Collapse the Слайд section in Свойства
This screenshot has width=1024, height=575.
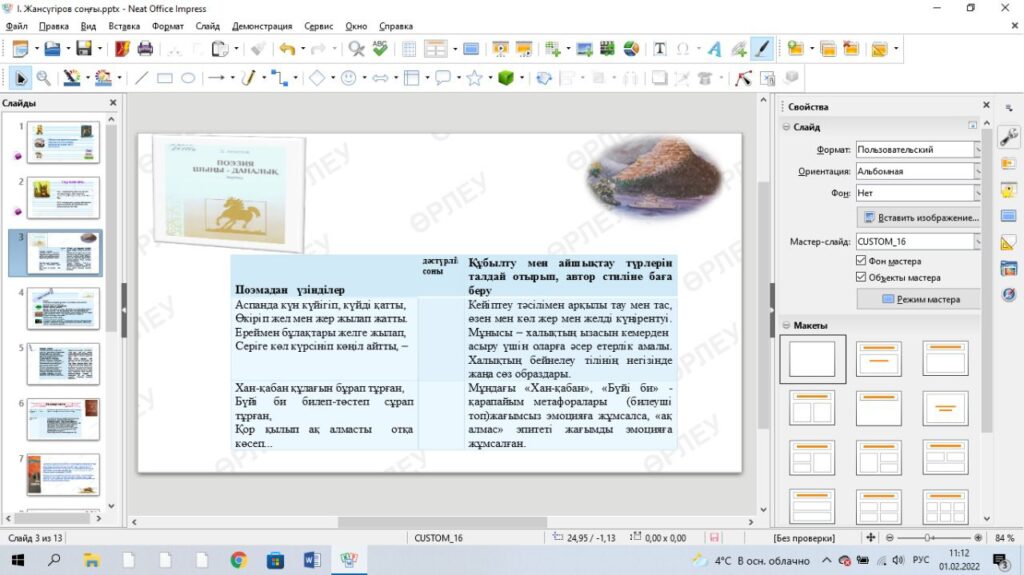click(x=786, y=127)
